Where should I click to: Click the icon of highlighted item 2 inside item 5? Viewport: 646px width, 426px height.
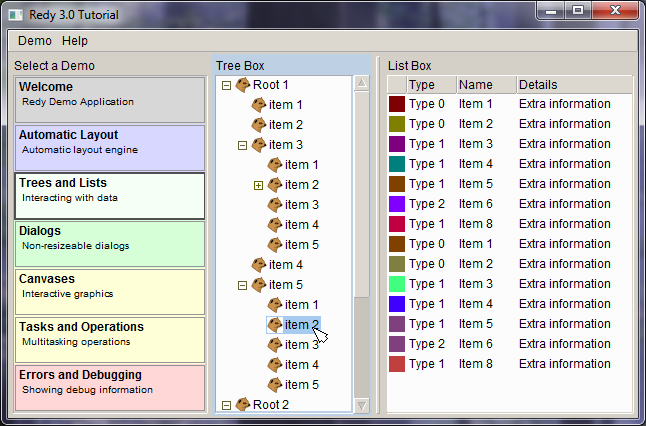click(x=275, y=325)
